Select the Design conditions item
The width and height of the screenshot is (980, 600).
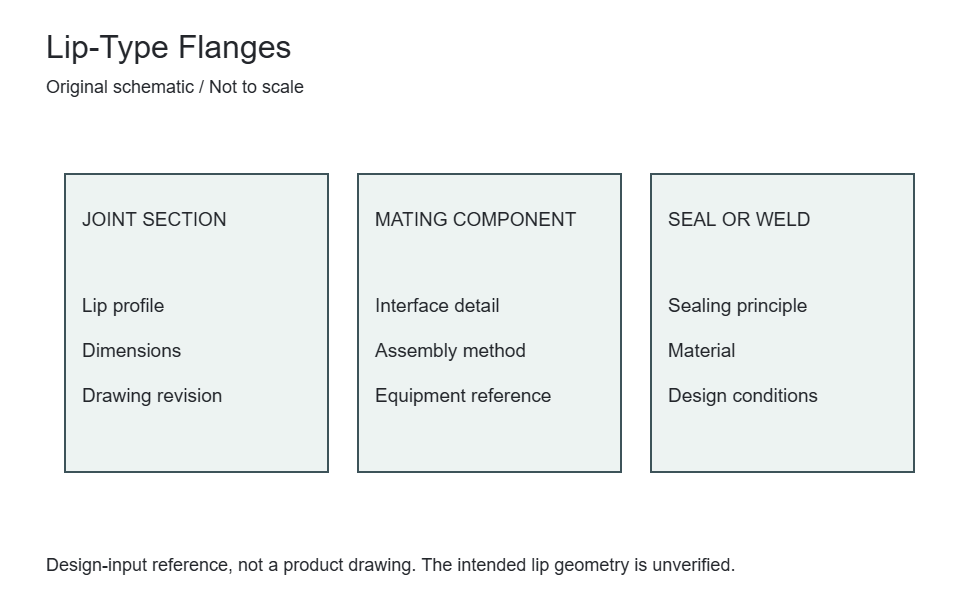coord(742,396)
